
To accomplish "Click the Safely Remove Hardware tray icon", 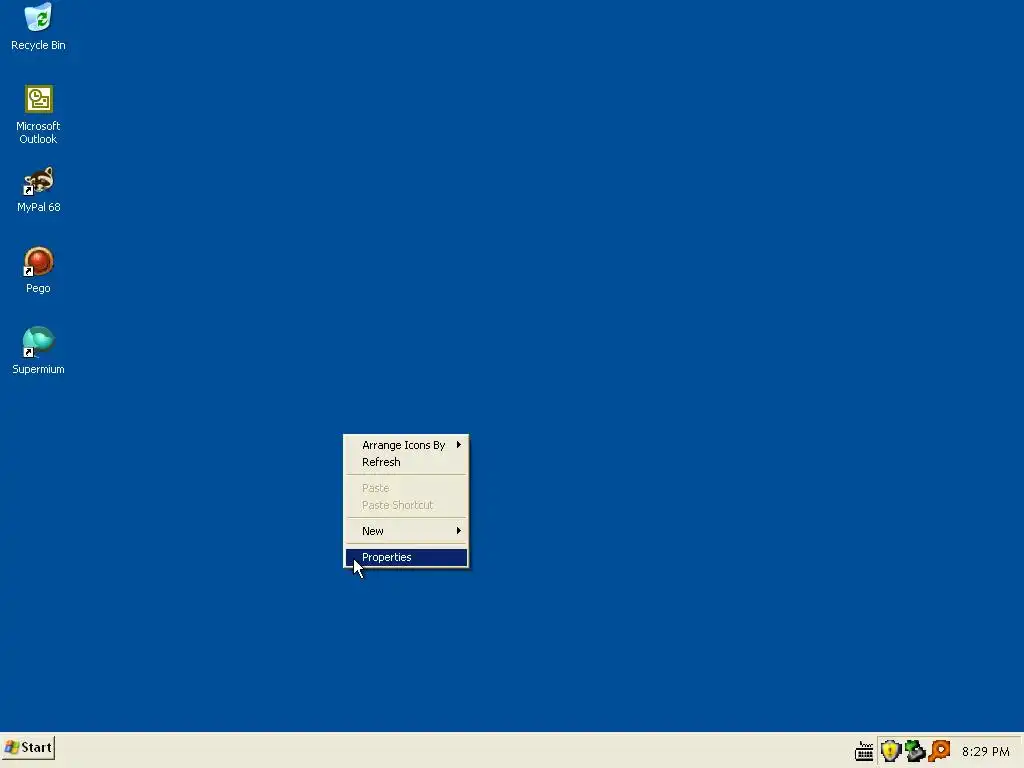I will tap(915, 751).
